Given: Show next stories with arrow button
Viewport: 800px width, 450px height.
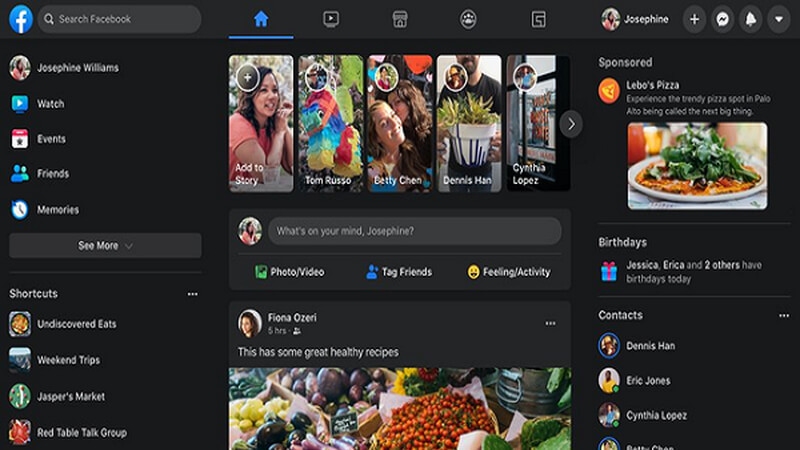Looking at the screenshot, I should point(571,123).
